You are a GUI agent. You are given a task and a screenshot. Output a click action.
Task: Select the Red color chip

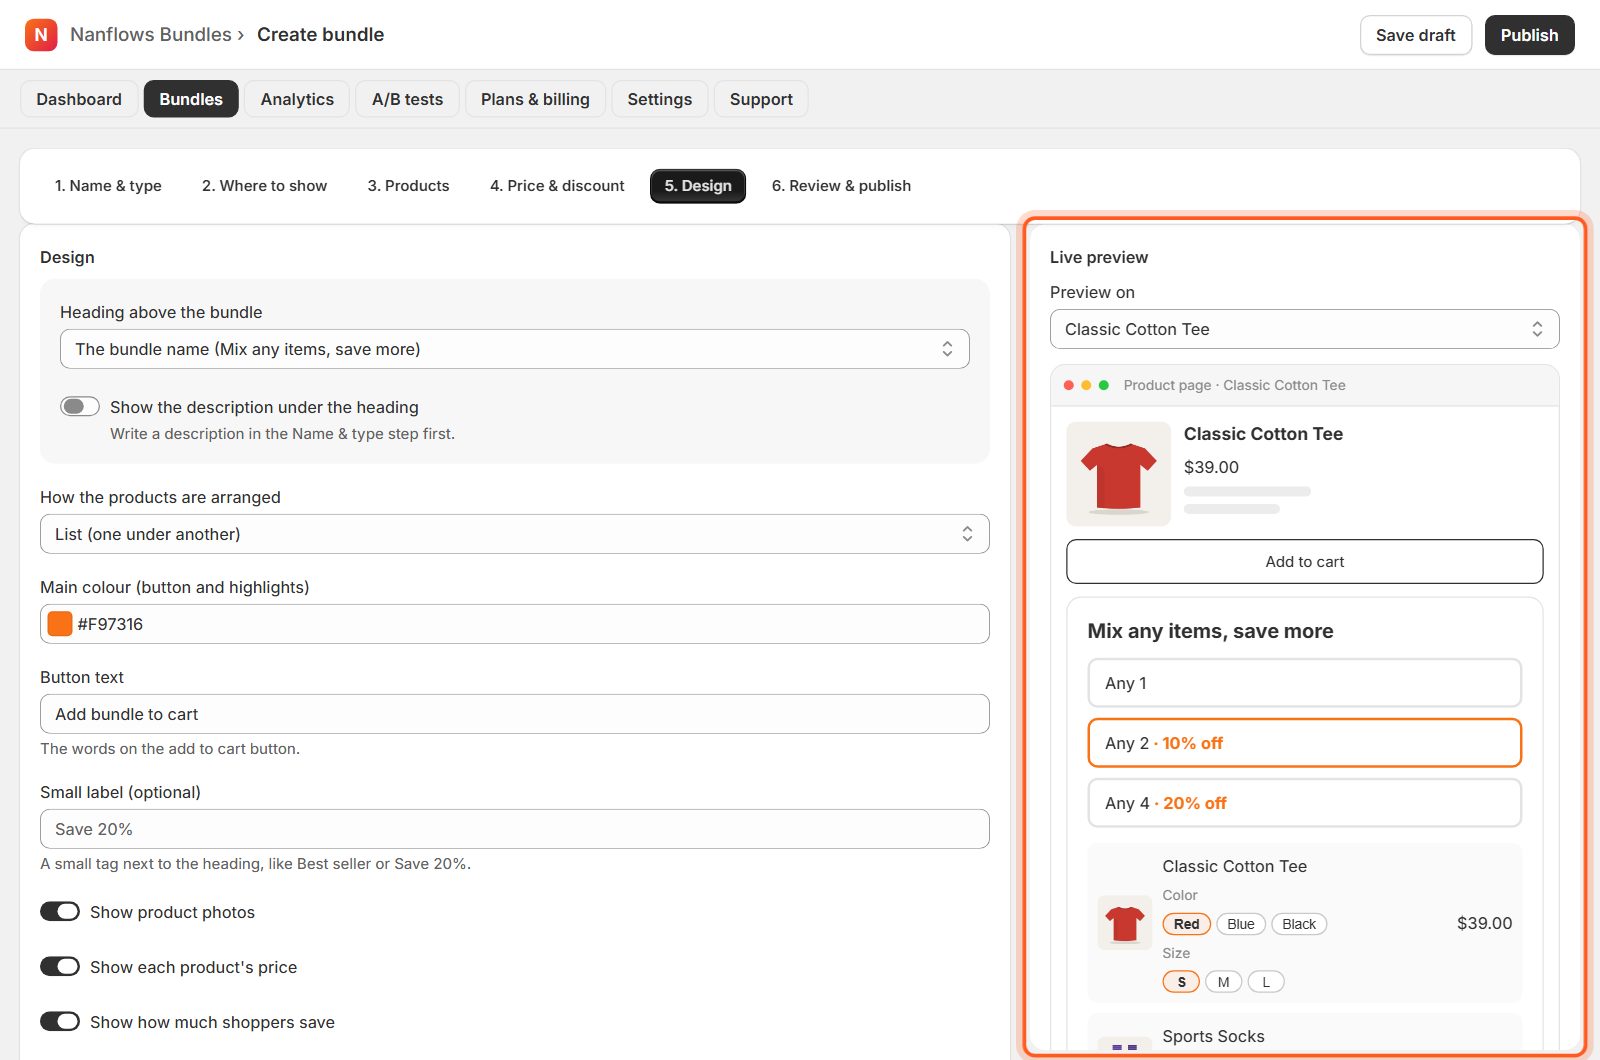click(x=1187, y=924)
